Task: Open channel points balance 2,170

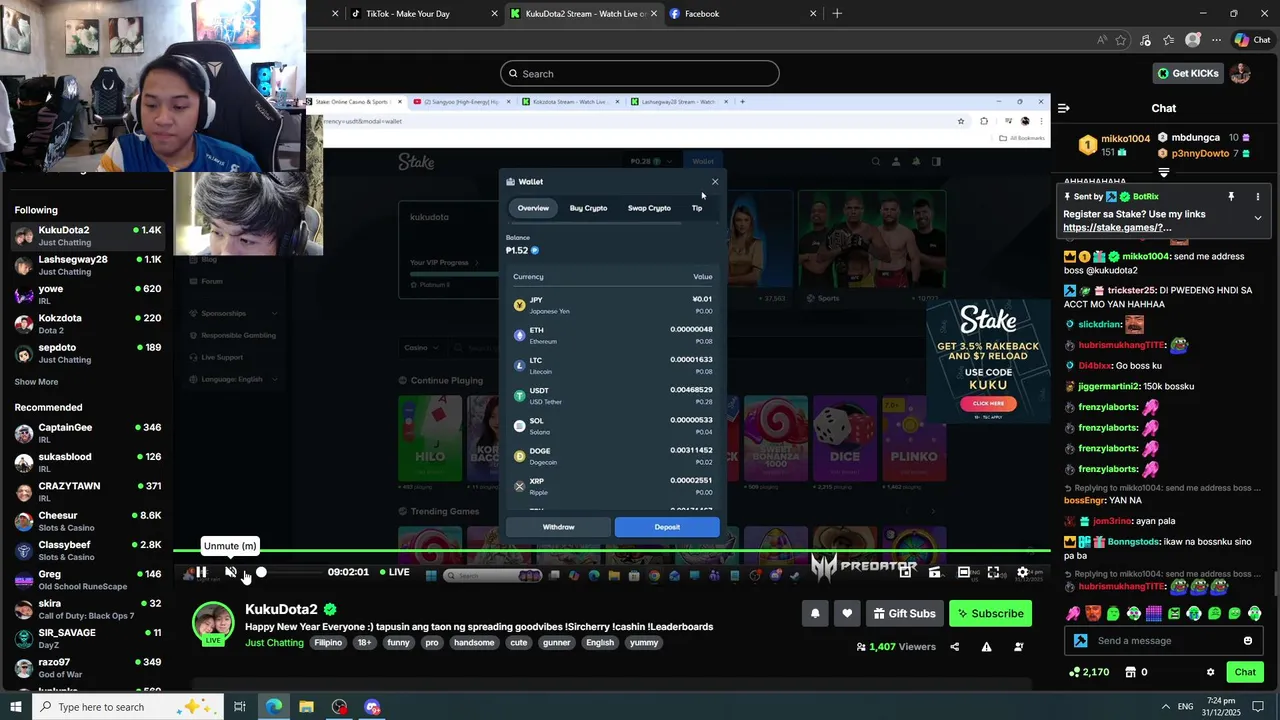Action: tap(1089, 672)
